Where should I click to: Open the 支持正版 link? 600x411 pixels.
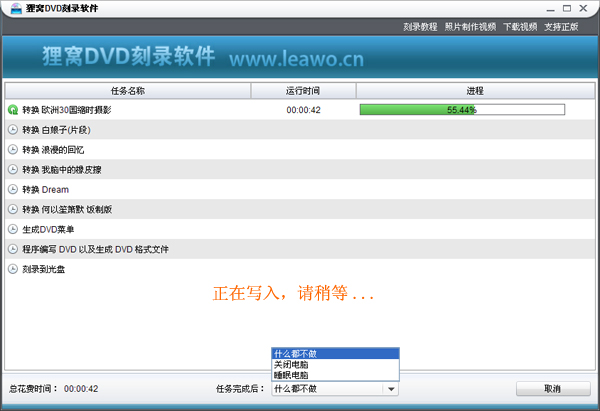pyautogui.click(x=561, y=27)
